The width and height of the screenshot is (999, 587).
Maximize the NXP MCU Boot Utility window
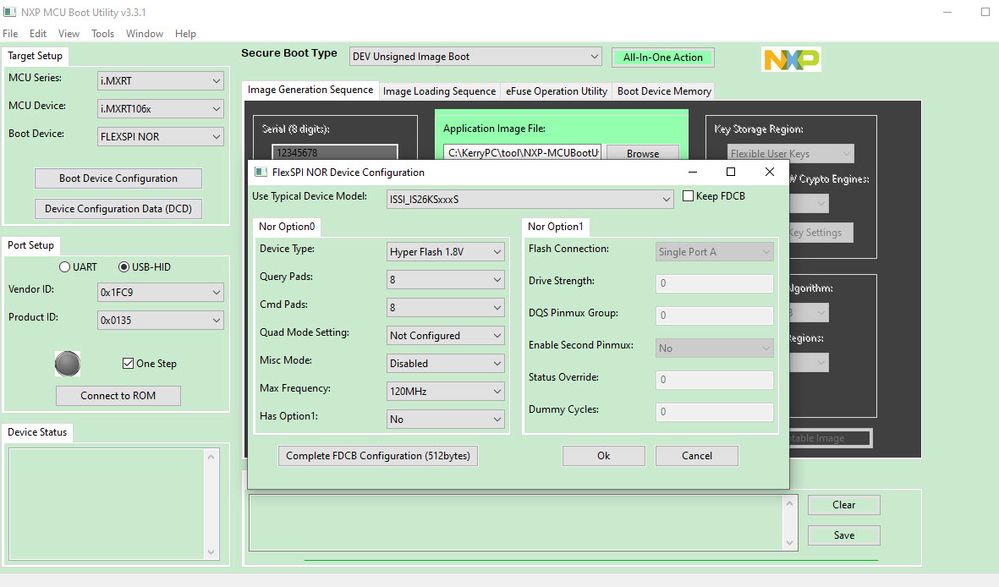985,12
